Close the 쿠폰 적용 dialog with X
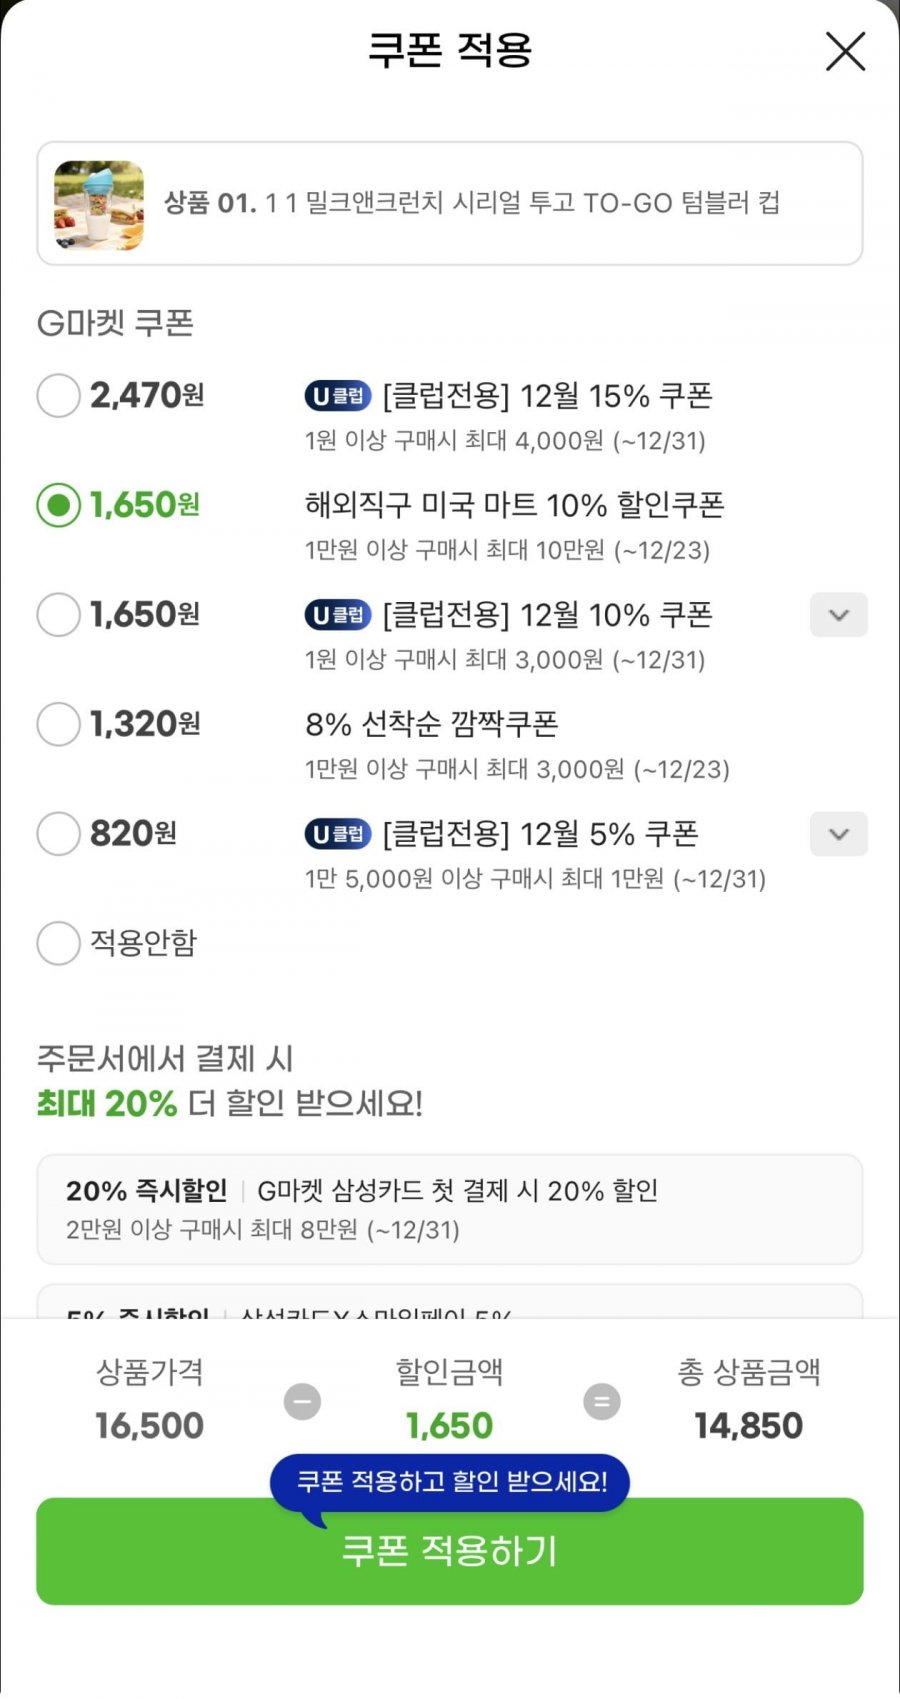This screenshot has width=900, height=1699. 845,51
